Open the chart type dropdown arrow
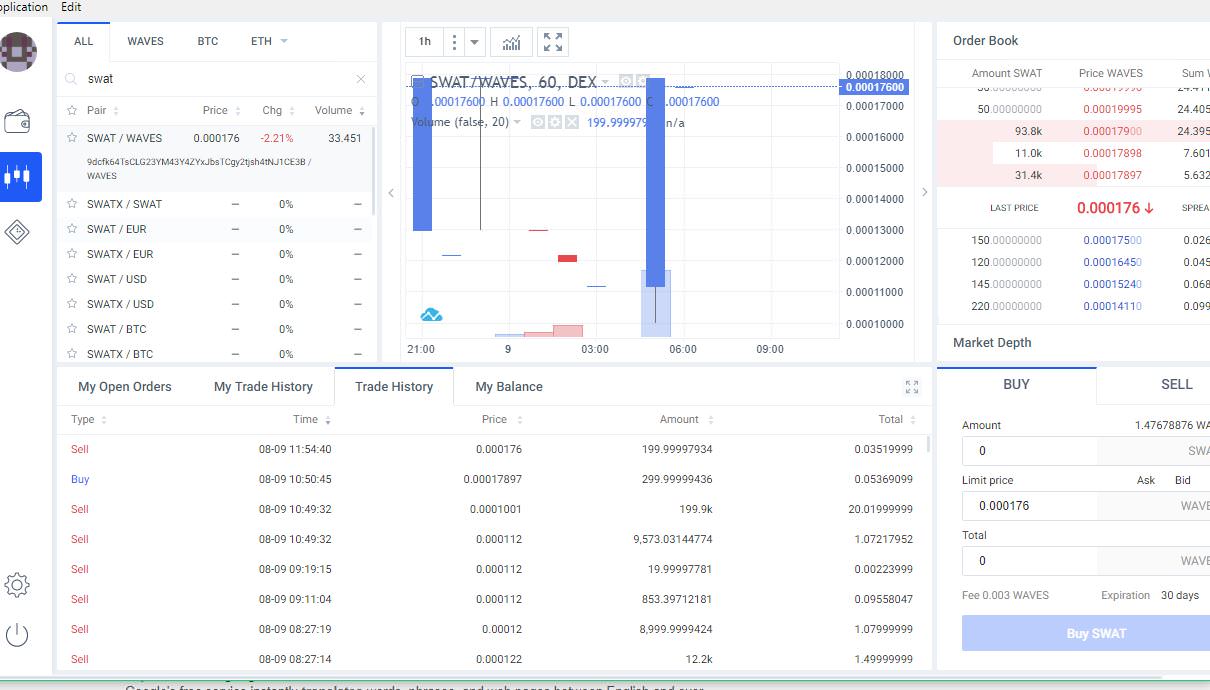The width and height of the screenshot is (1210, 690). tap(474, 42)
